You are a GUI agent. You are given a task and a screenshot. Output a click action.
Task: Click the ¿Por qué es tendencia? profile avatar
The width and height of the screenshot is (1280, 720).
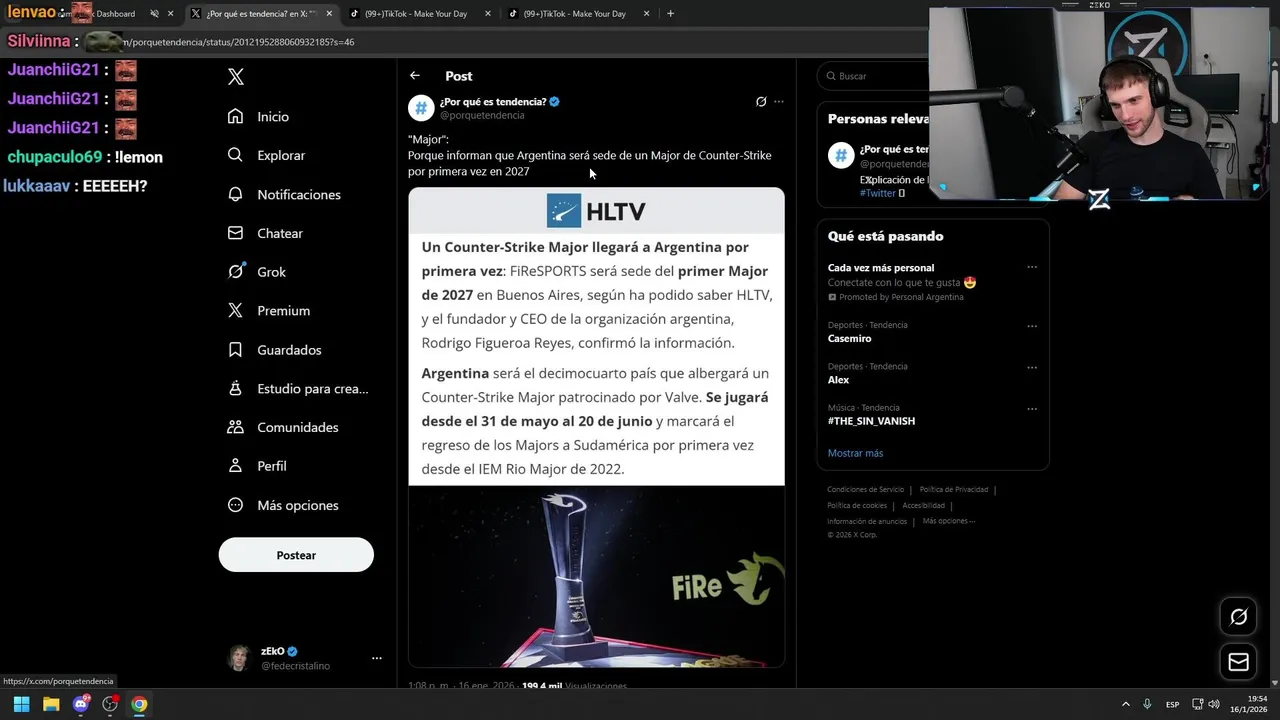point(421,108)
